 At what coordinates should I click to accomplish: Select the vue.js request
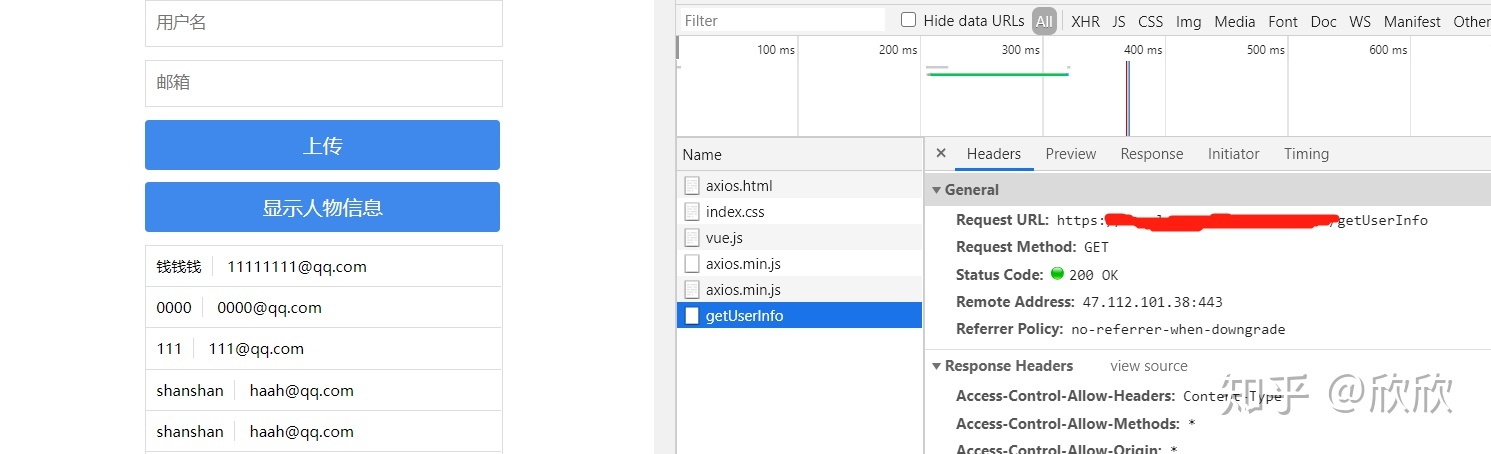pyautogui.click(x=799, y=237)
